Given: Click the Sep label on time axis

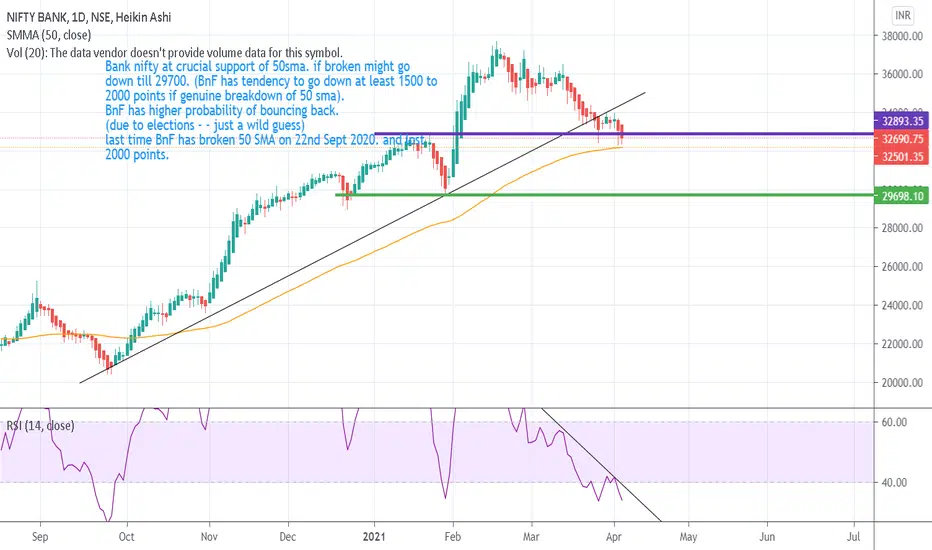Looking at the screenshot, I should point(40,537).
